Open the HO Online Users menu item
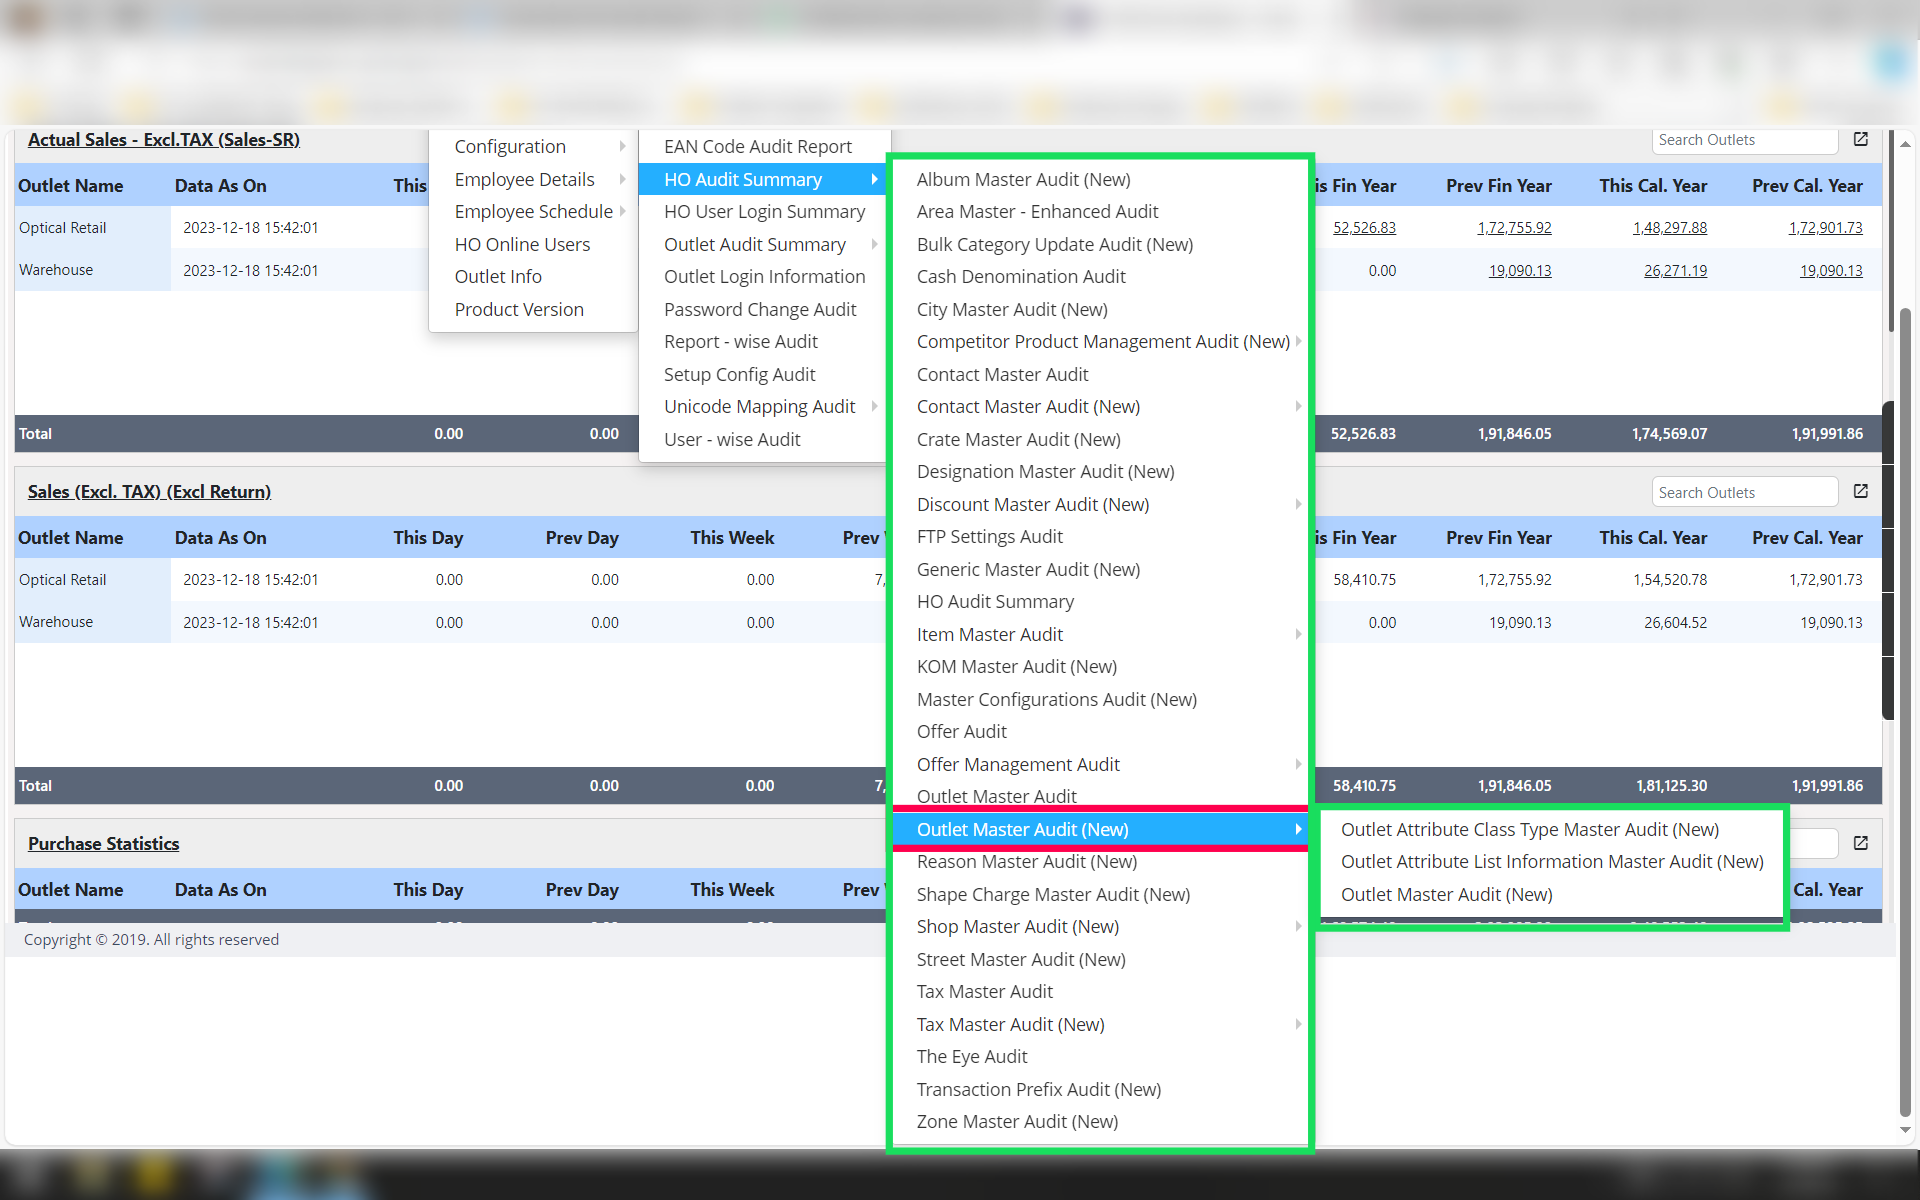1920x1200 pixels. tap(522, 245)
